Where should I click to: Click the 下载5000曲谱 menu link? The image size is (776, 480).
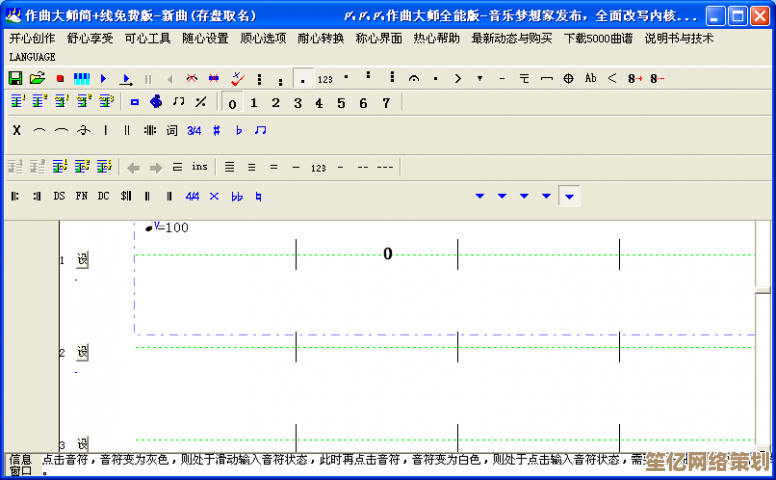(x=598, y=38)
